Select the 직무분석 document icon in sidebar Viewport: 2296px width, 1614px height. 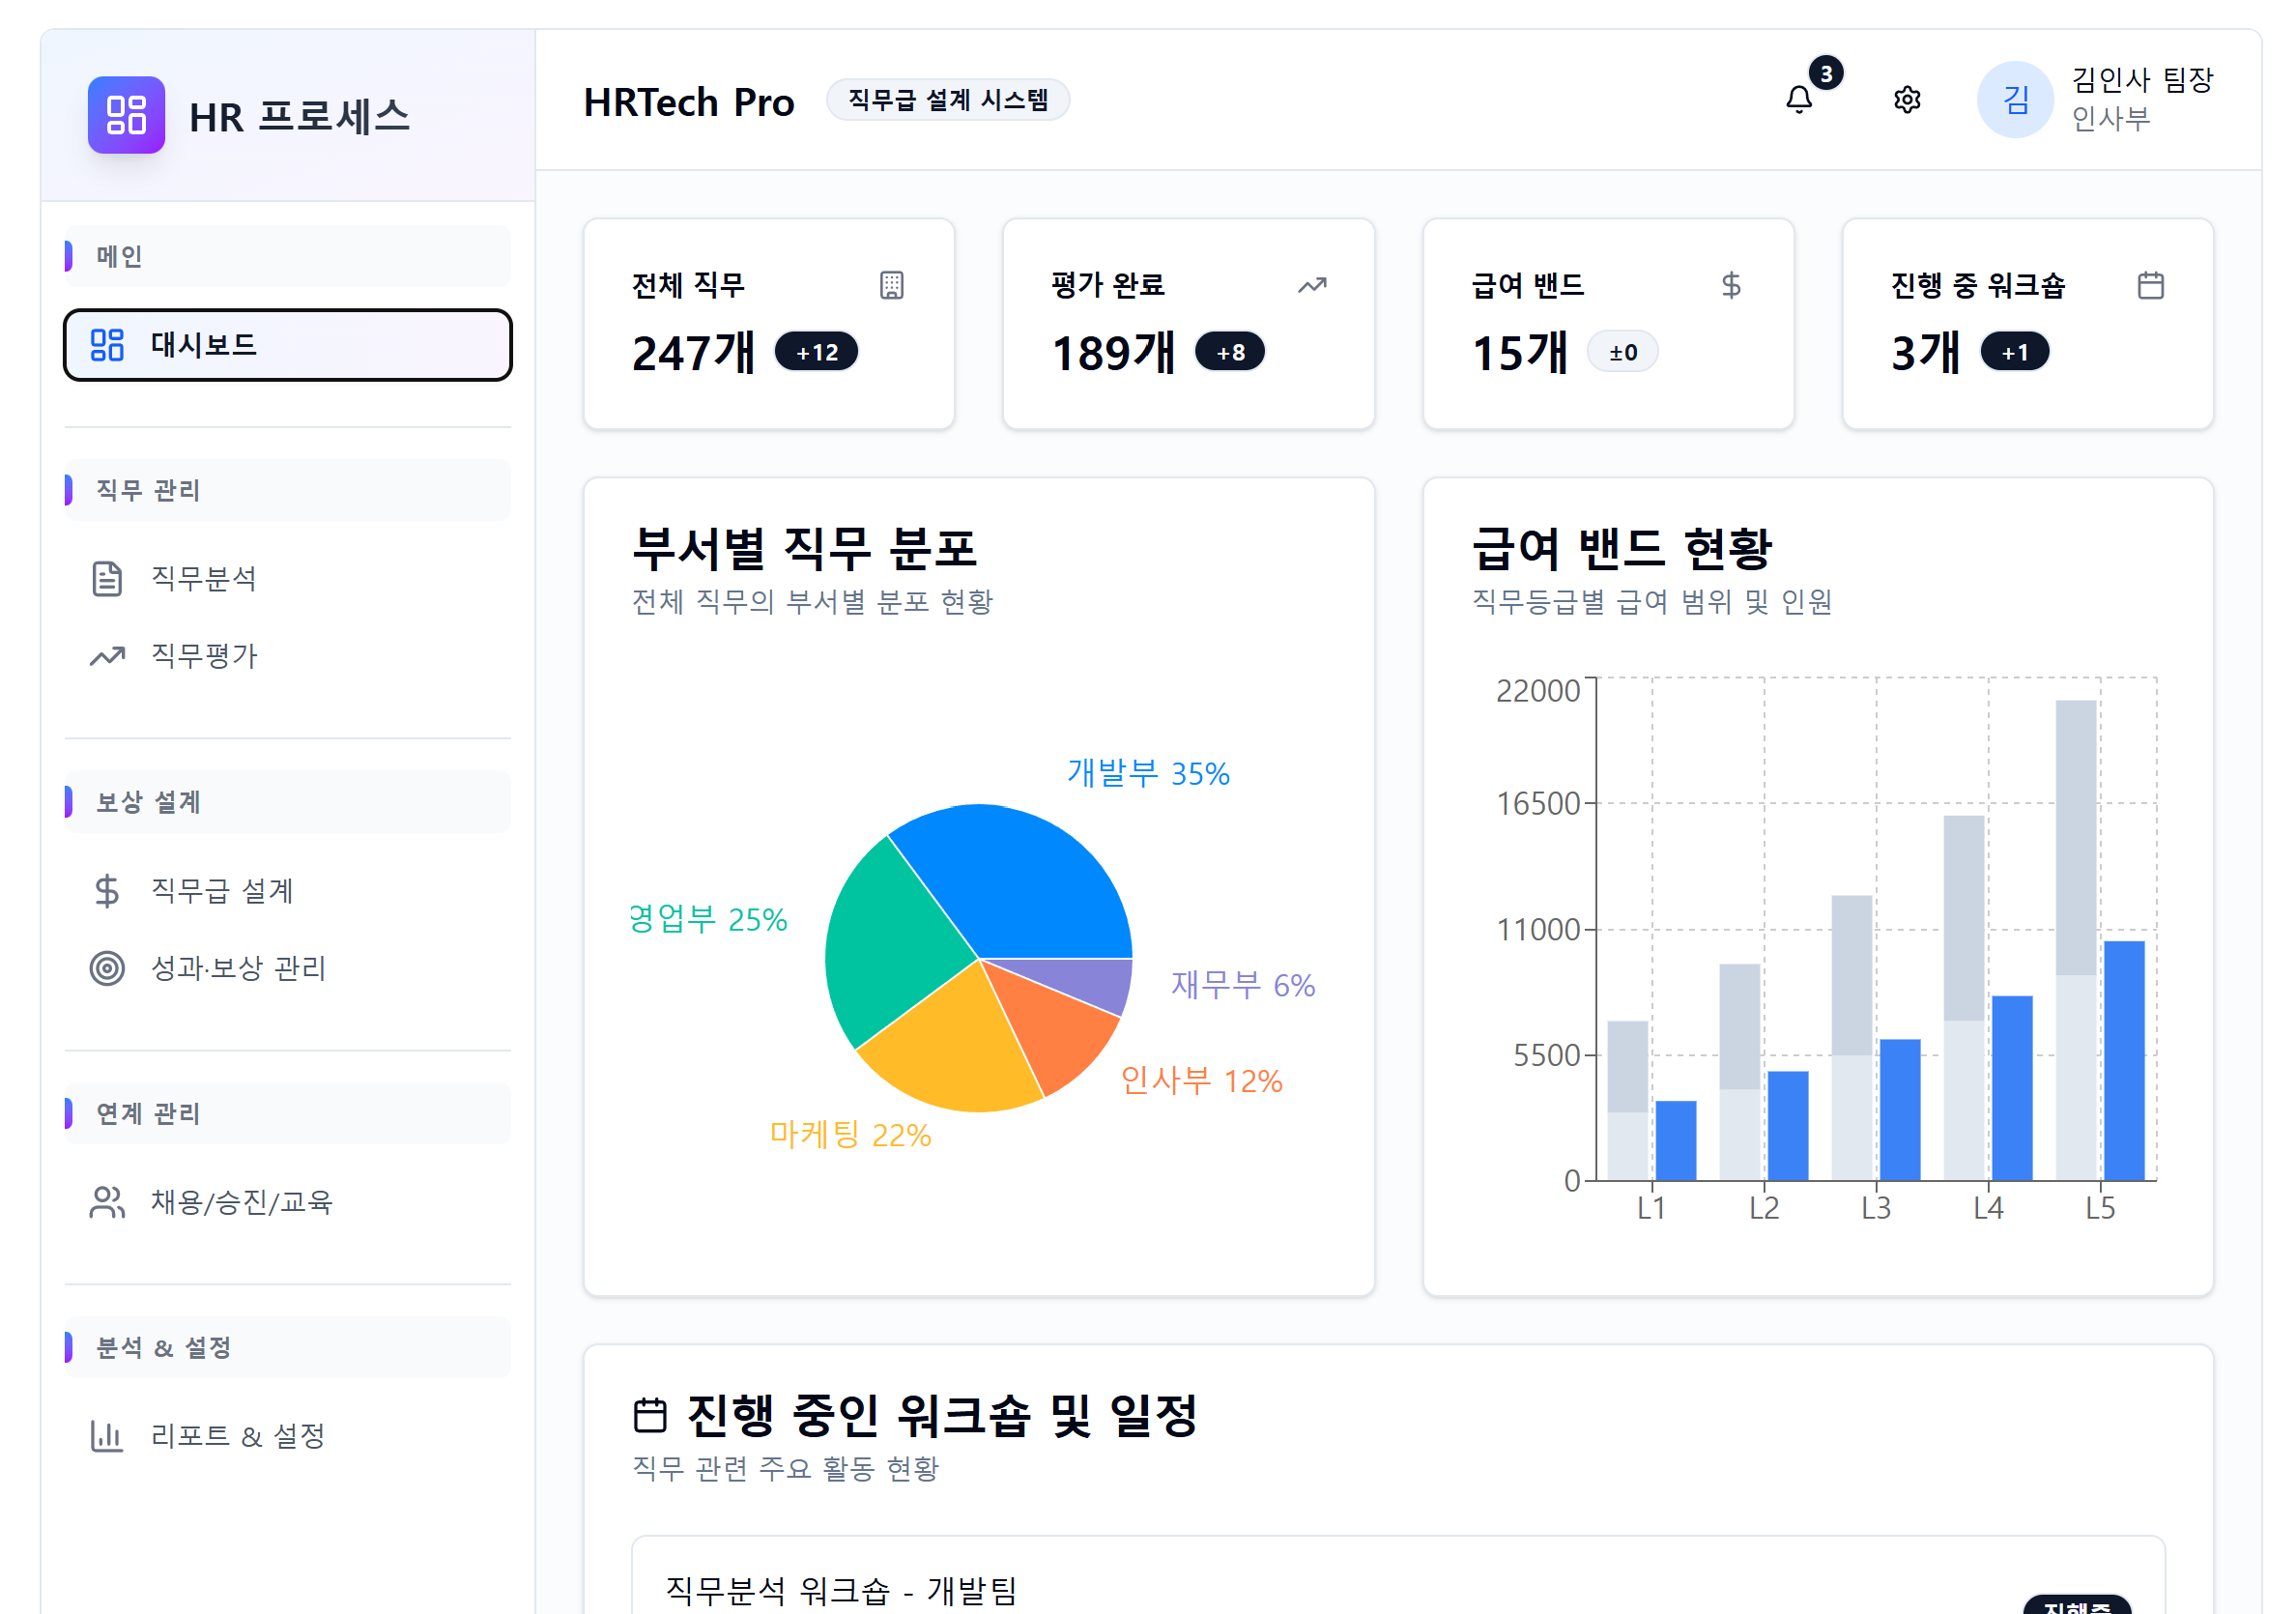(x=107, y=578)
